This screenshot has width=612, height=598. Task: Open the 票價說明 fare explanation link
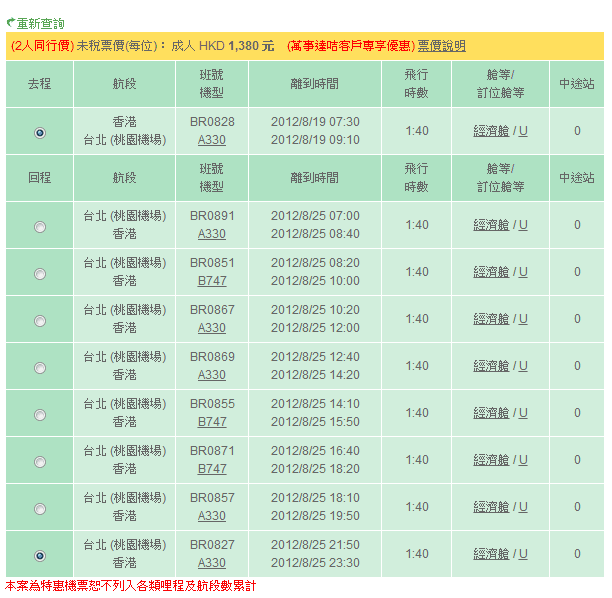[x=441, y=46]
